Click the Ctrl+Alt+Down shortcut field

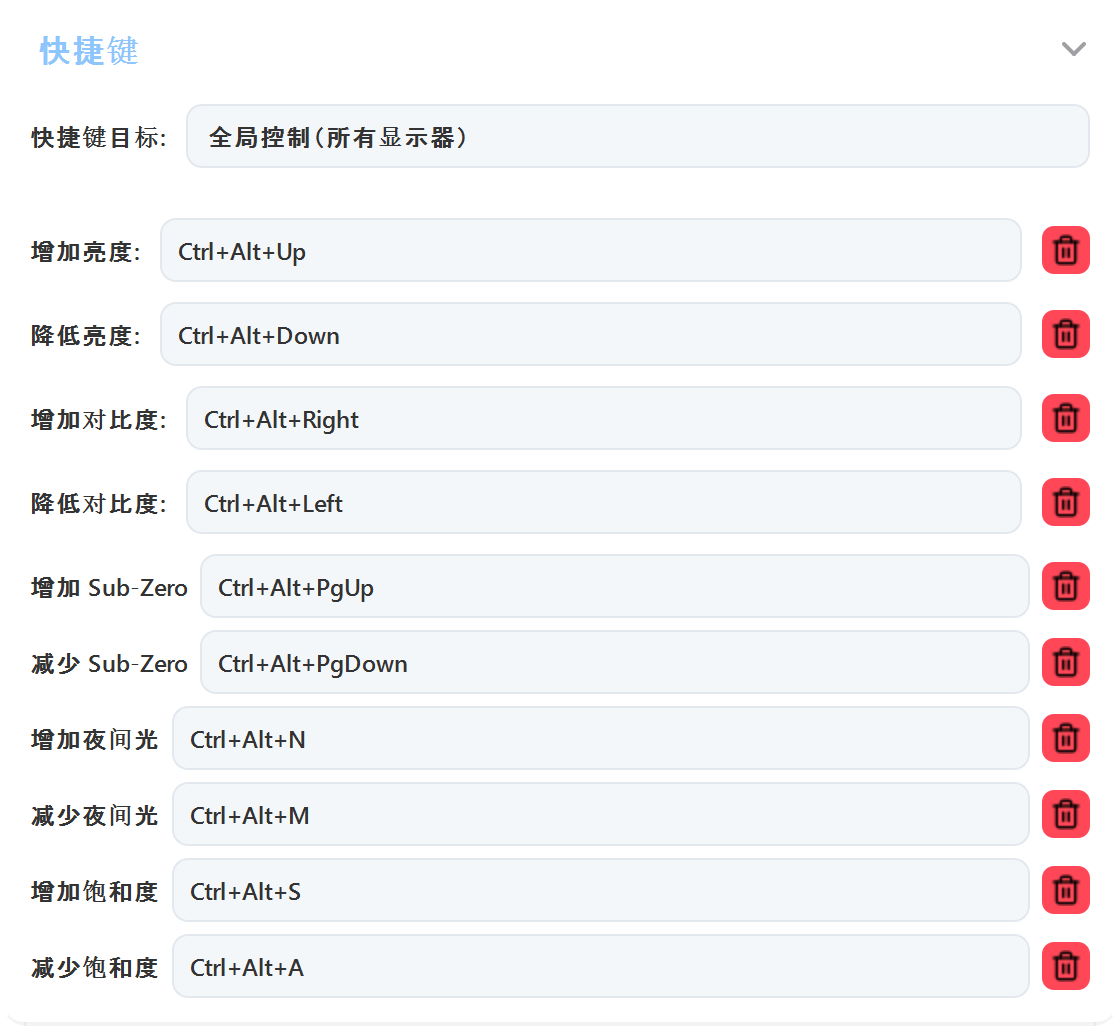point(591,334)
